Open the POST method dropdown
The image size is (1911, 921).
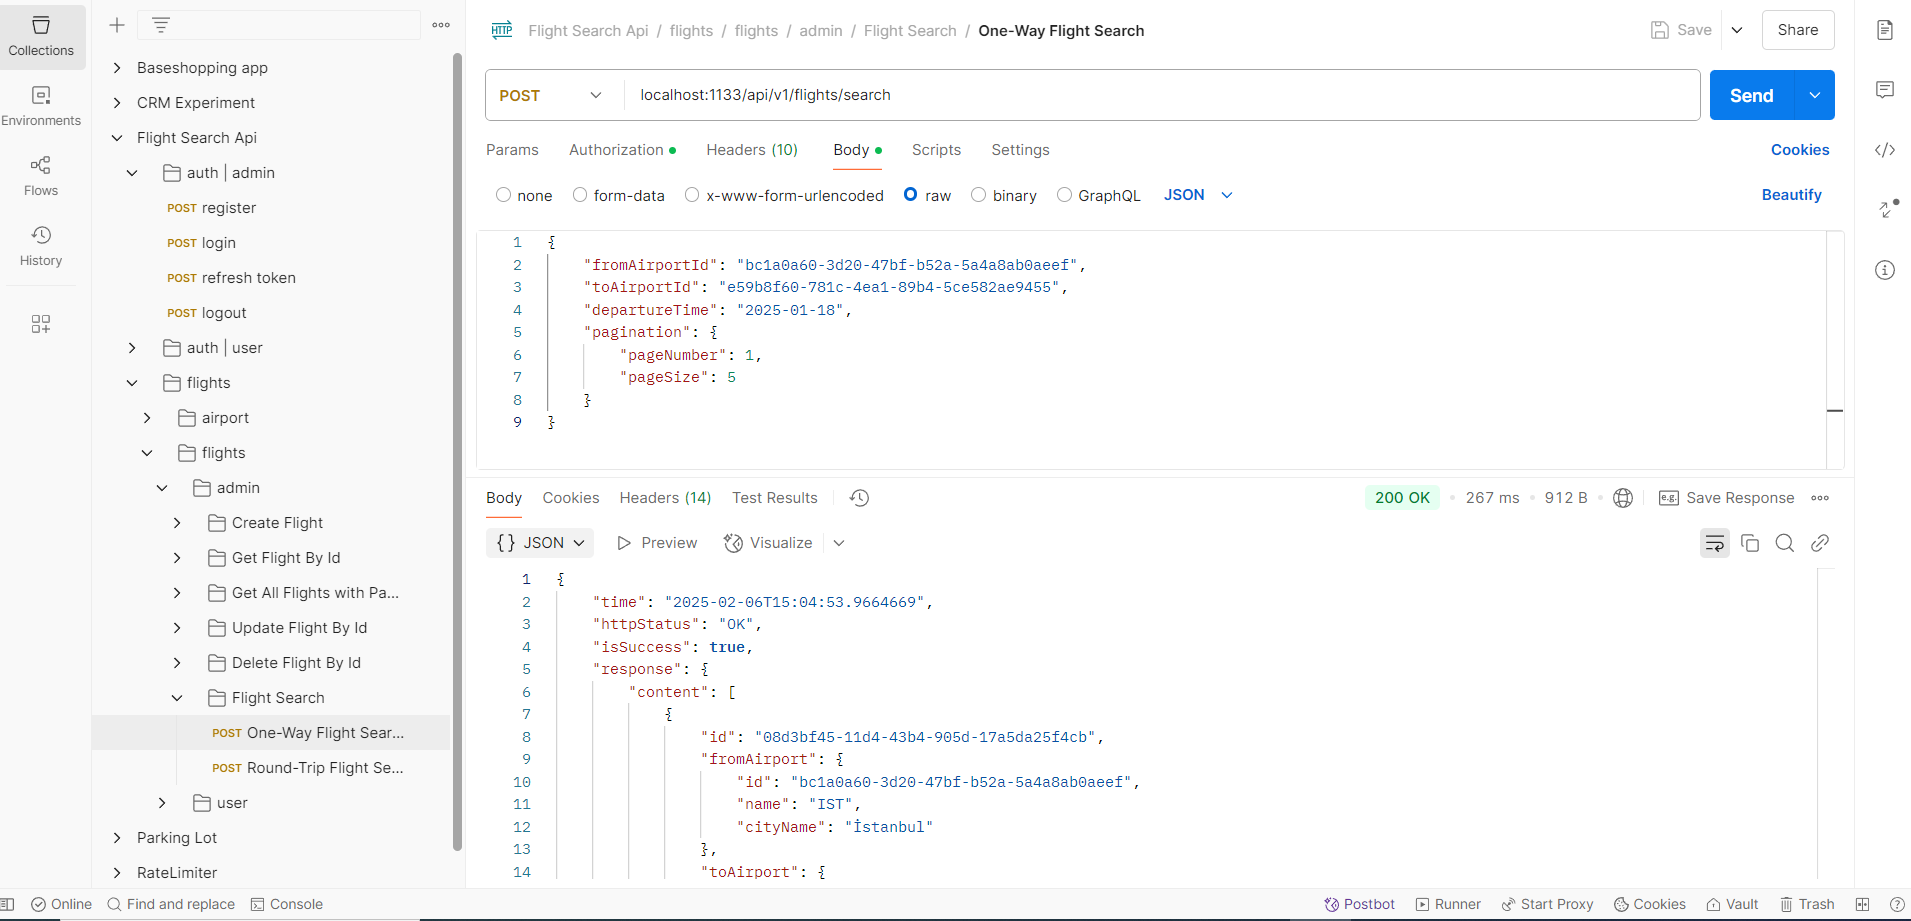[x=550, y=95]
